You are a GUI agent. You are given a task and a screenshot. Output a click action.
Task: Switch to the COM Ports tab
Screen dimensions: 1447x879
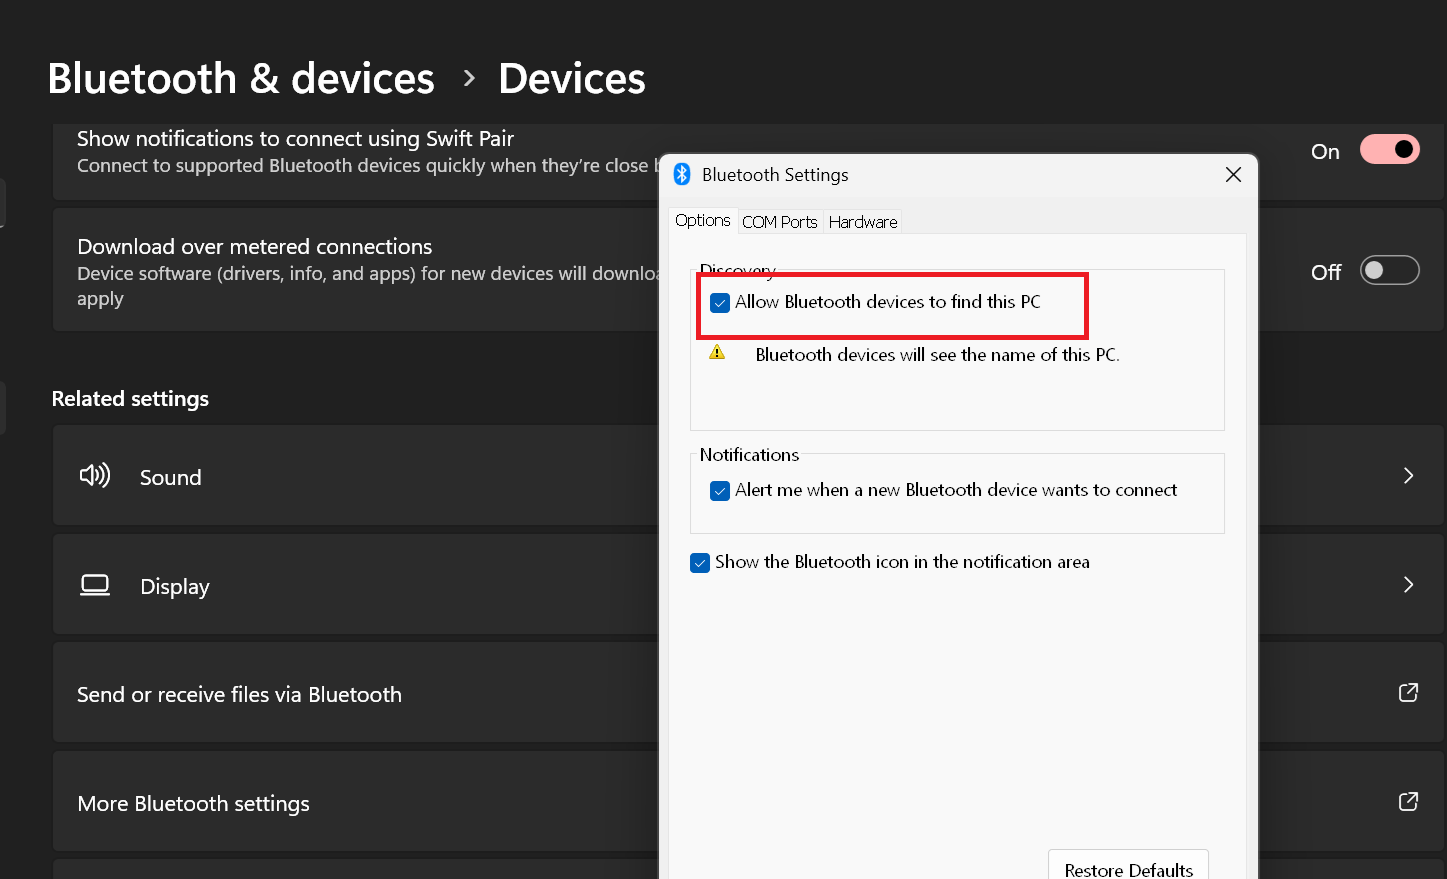780,221
